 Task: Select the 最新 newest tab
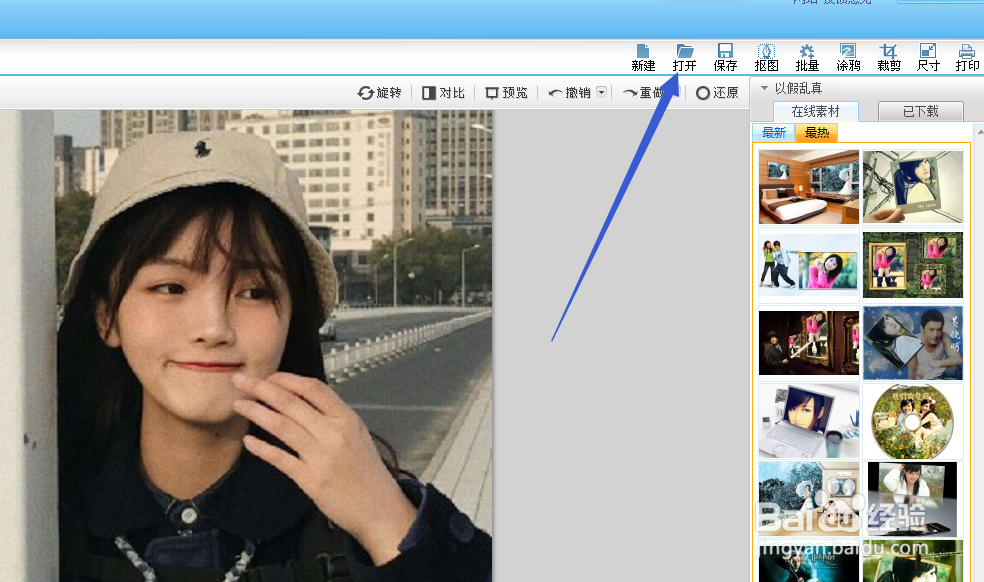[774, 132]
